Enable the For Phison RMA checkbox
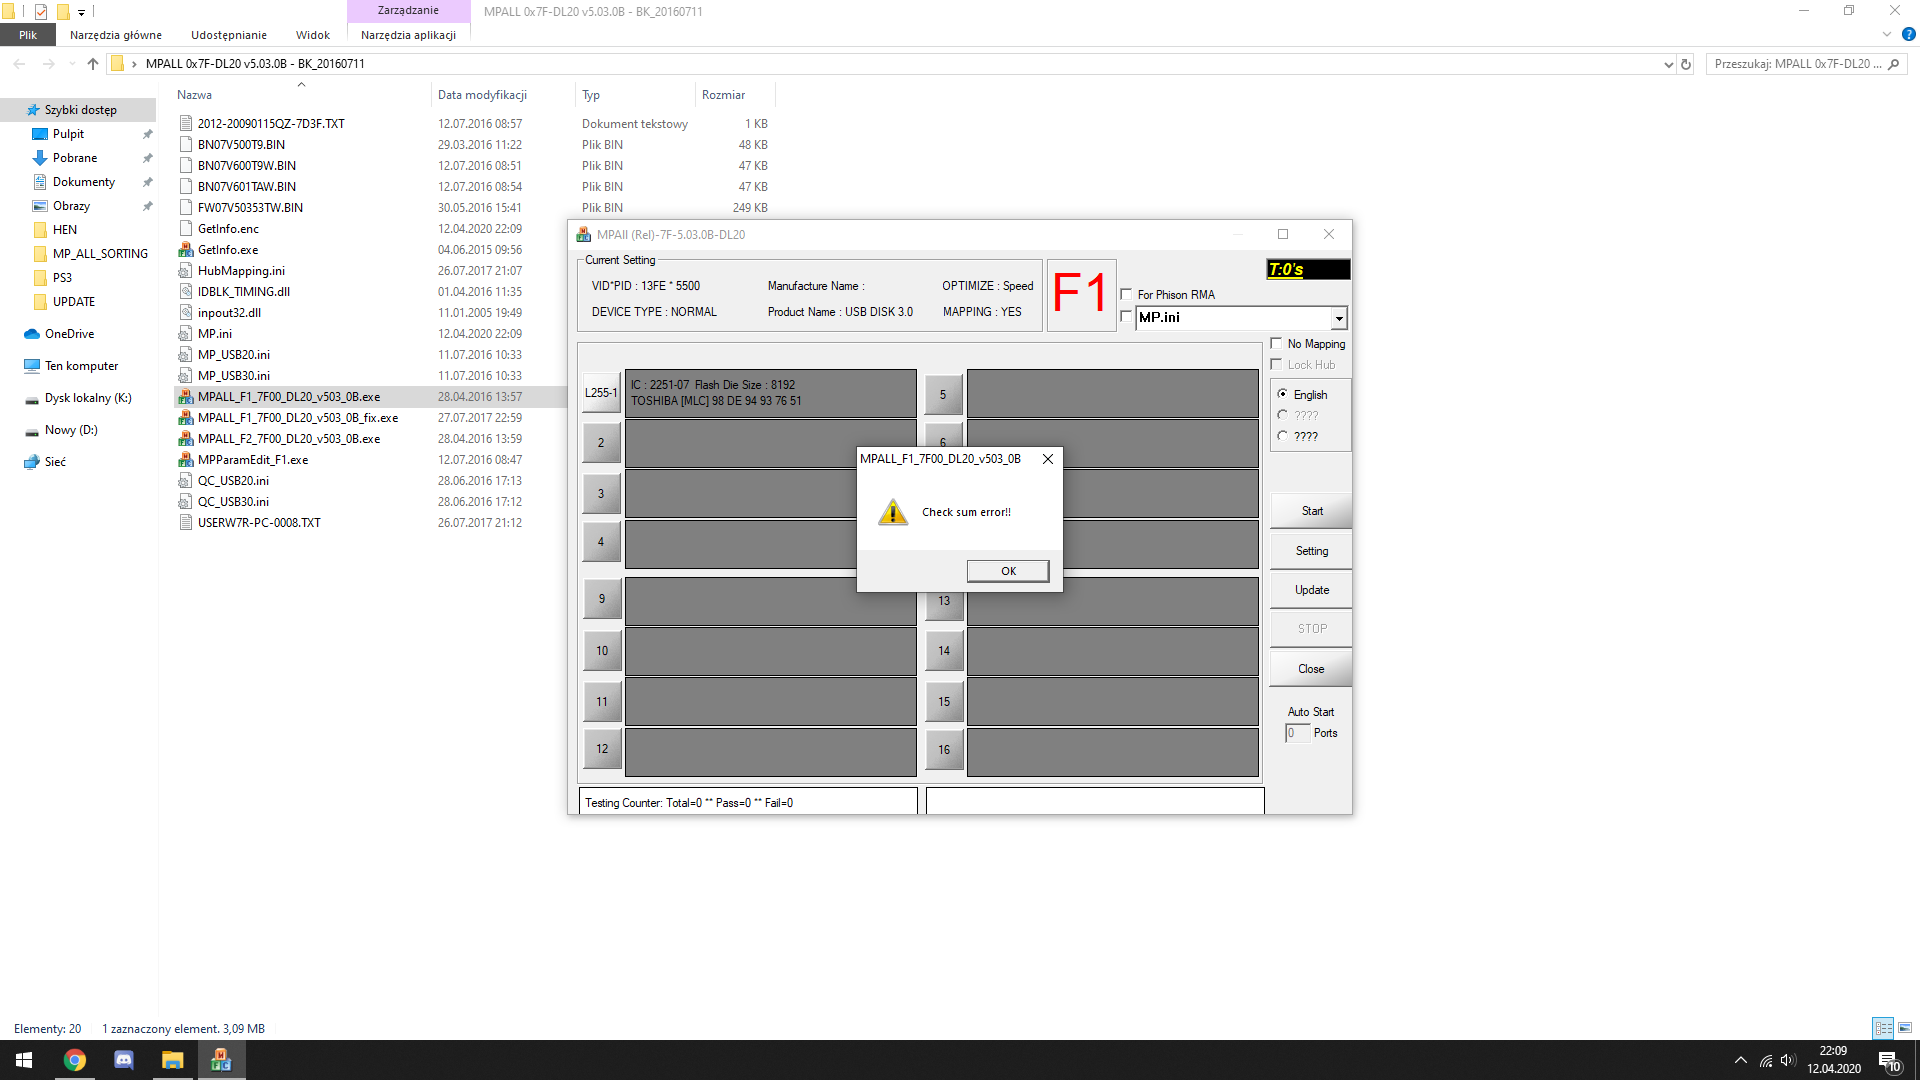 pos(1126,294)
